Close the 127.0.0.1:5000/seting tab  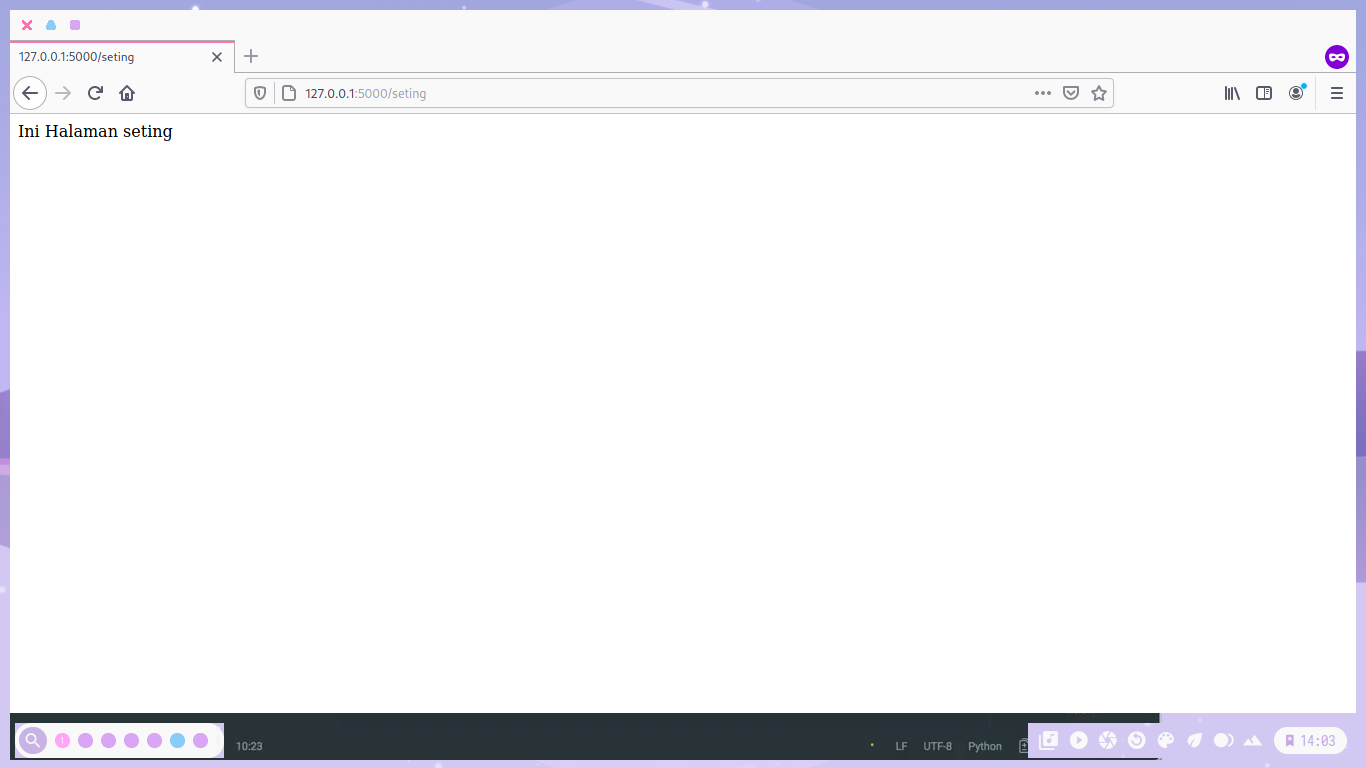pos(217,57)
